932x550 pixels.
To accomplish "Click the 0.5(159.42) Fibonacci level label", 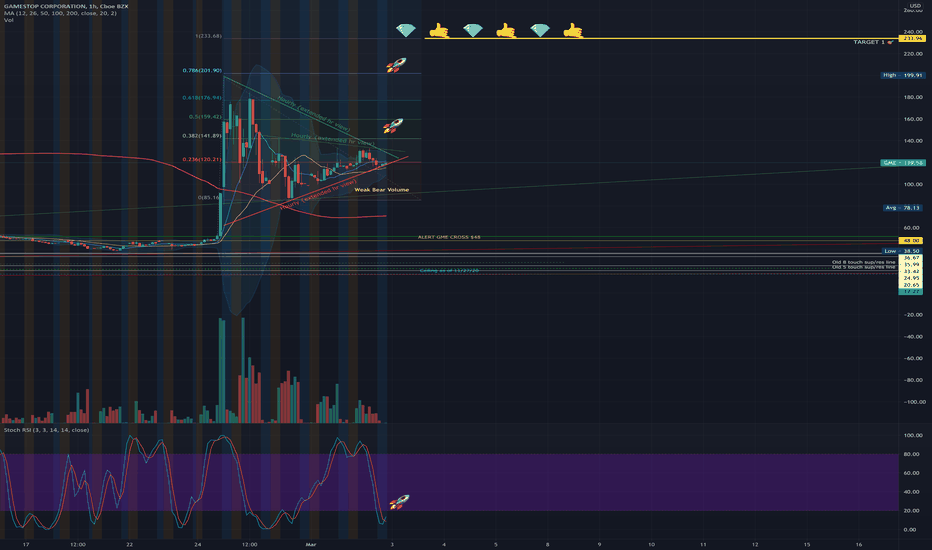I will click(205, 117).
